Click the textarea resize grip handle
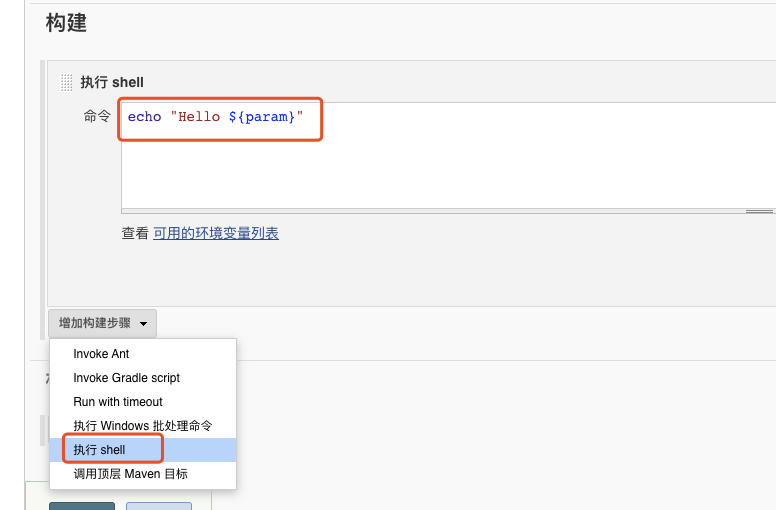 759,211
